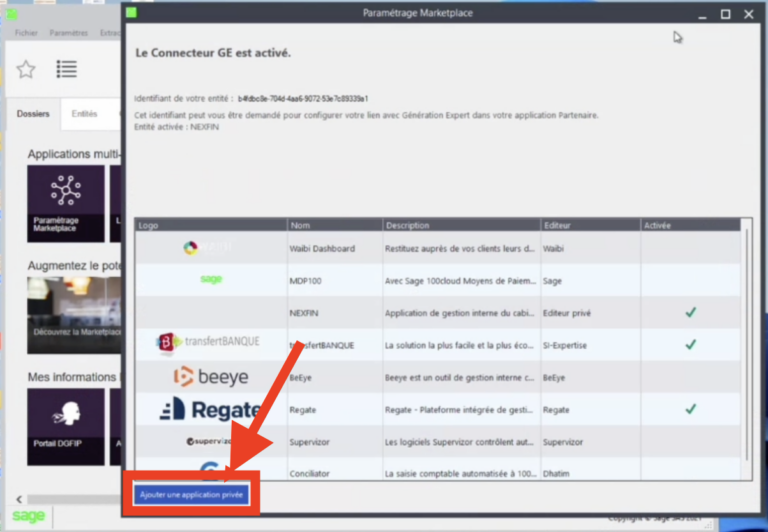Click the Sage logo in status bar
This screenshot has height=532, width=768.
tap(28, 516)
